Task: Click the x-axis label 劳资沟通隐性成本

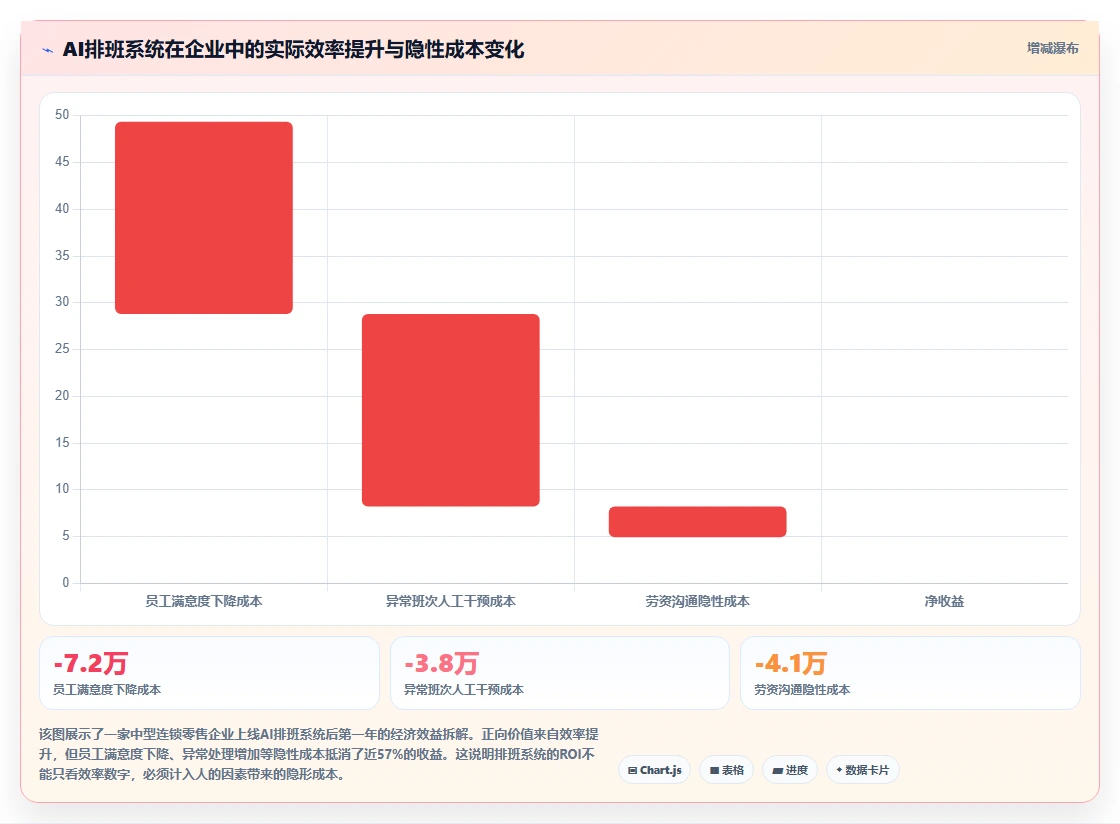Action: tap(697, 601)
